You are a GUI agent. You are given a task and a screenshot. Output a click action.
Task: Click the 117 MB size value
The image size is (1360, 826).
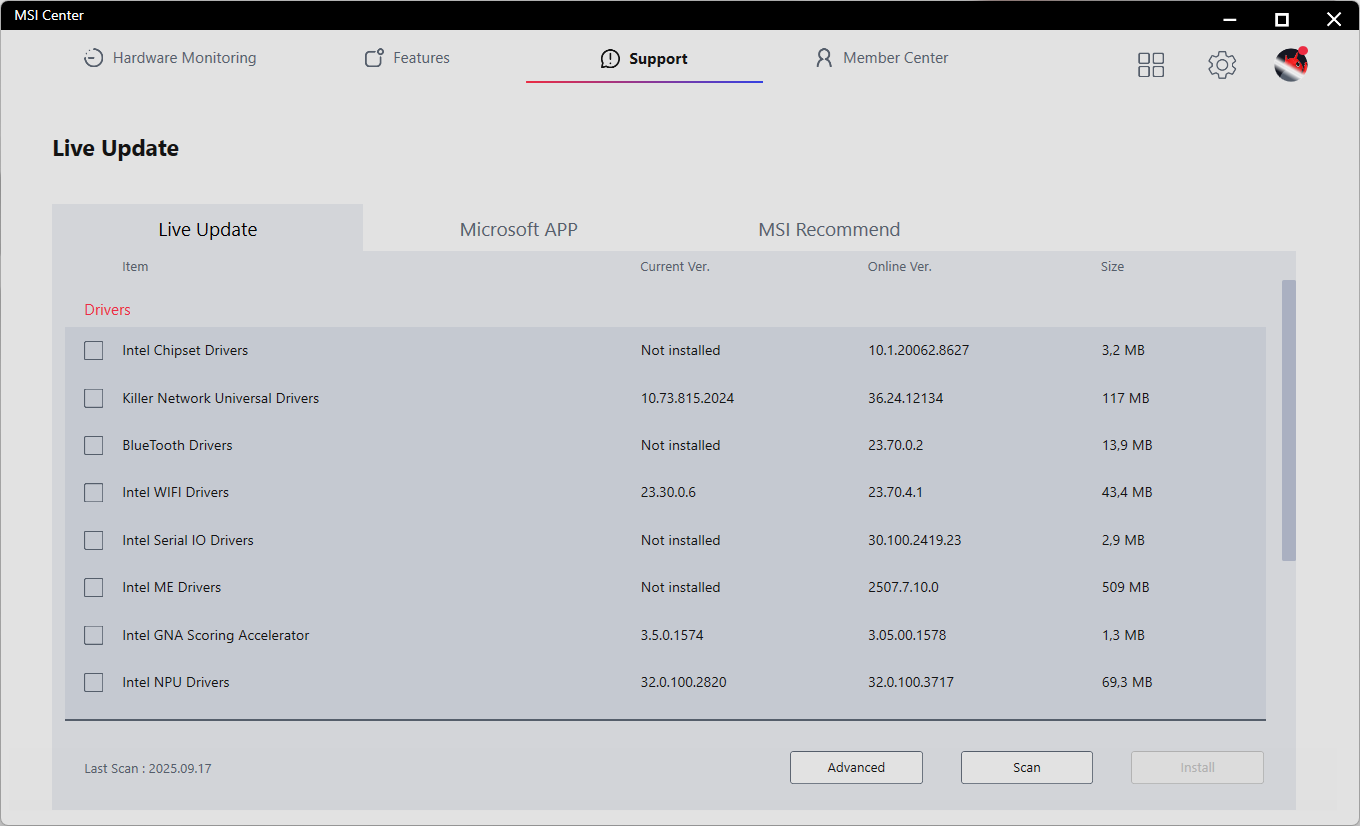point(1126,398)
